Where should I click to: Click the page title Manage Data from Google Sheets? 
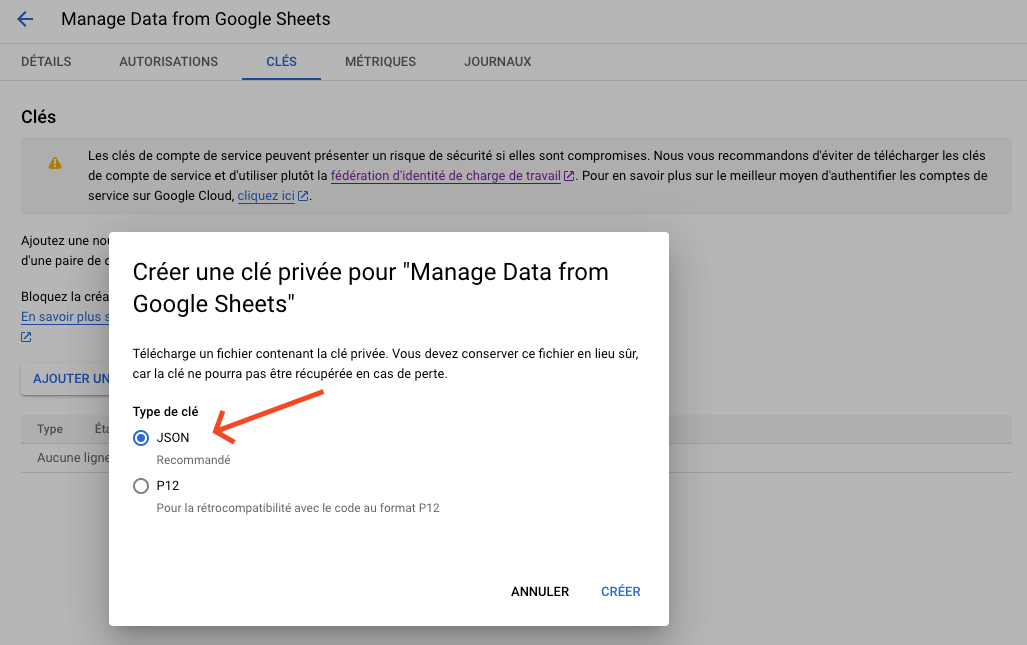tap(195, 19)
